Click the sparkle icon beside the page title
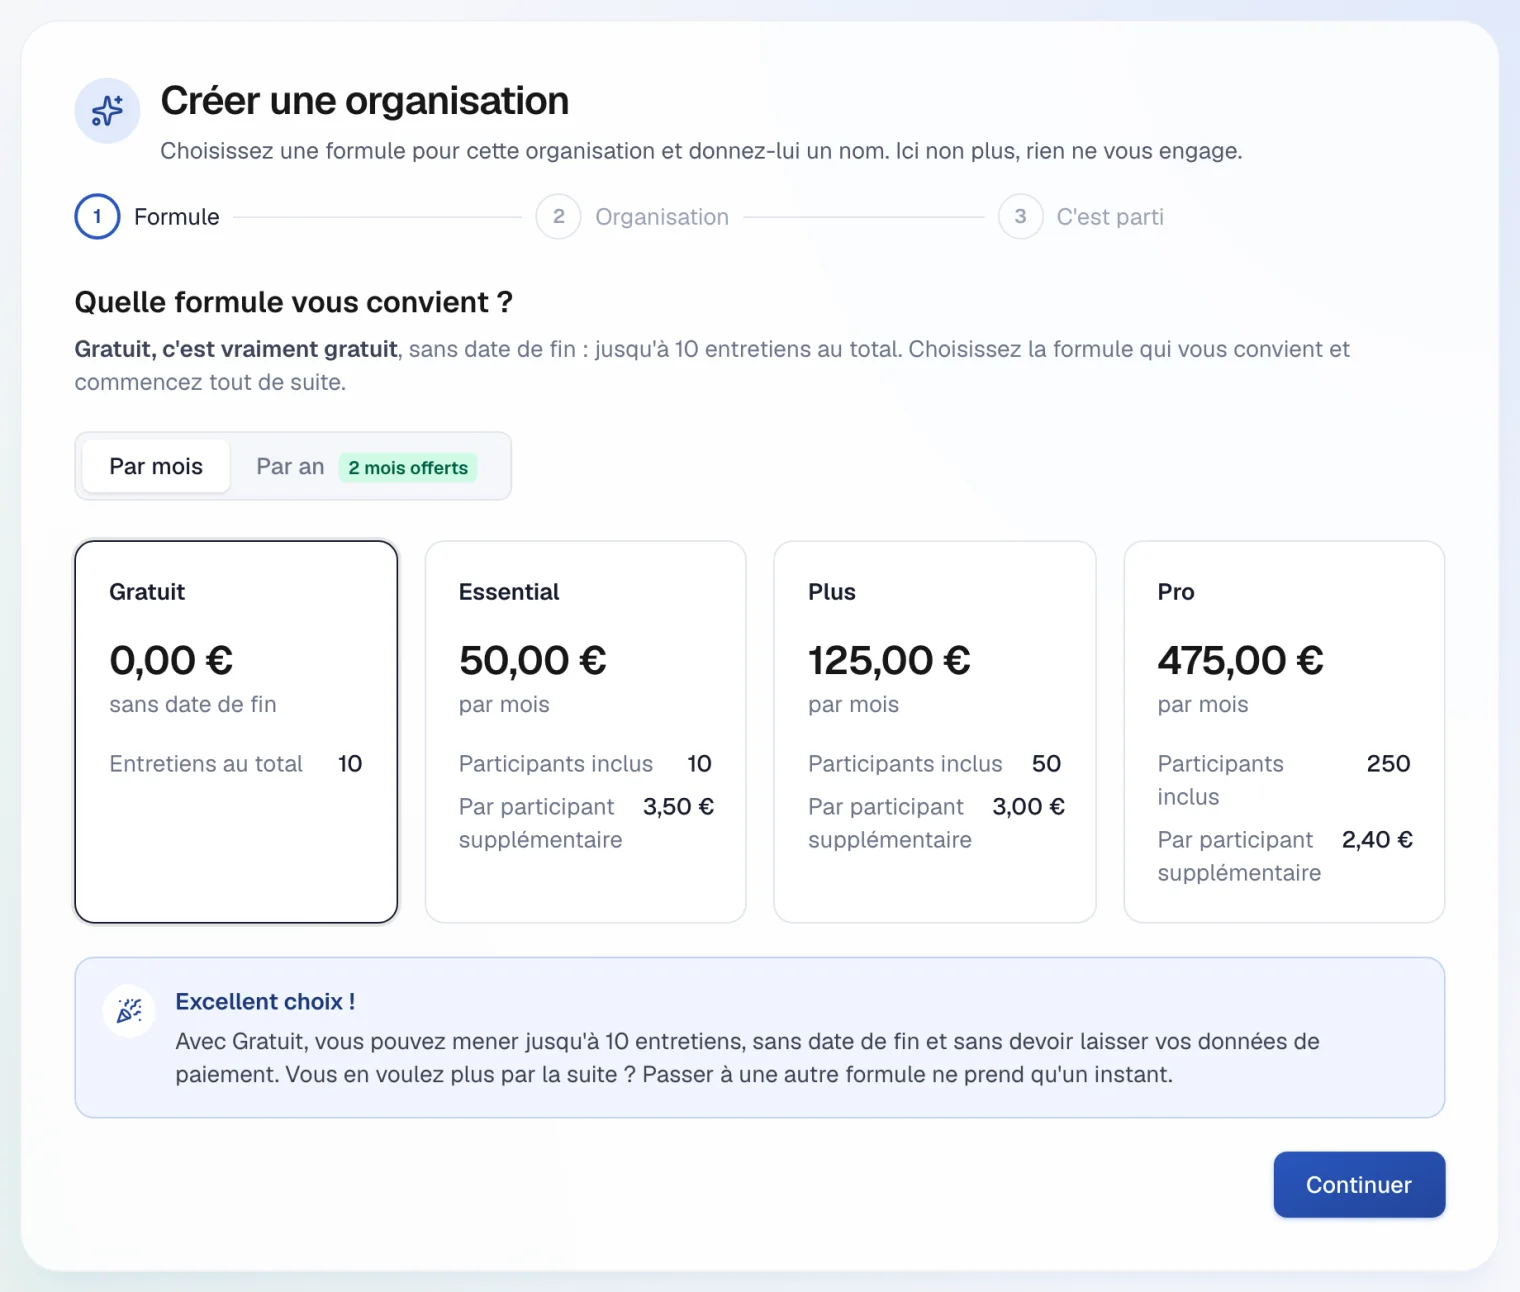The height and width of the screenshot is (1292, 1520). tap(107, 111)
